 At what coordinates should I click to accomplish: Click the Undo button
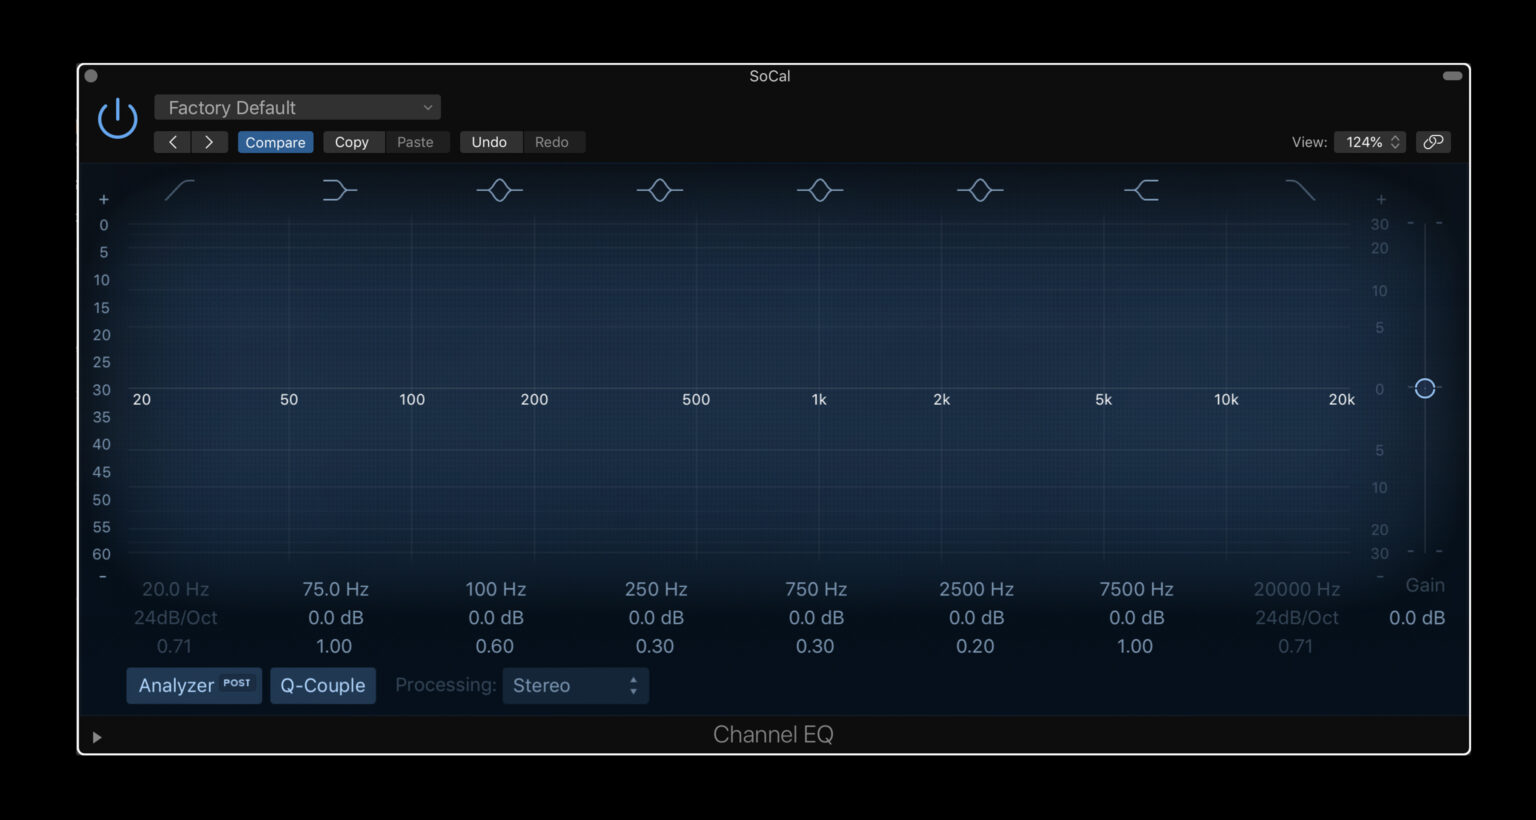click(490, 142)
